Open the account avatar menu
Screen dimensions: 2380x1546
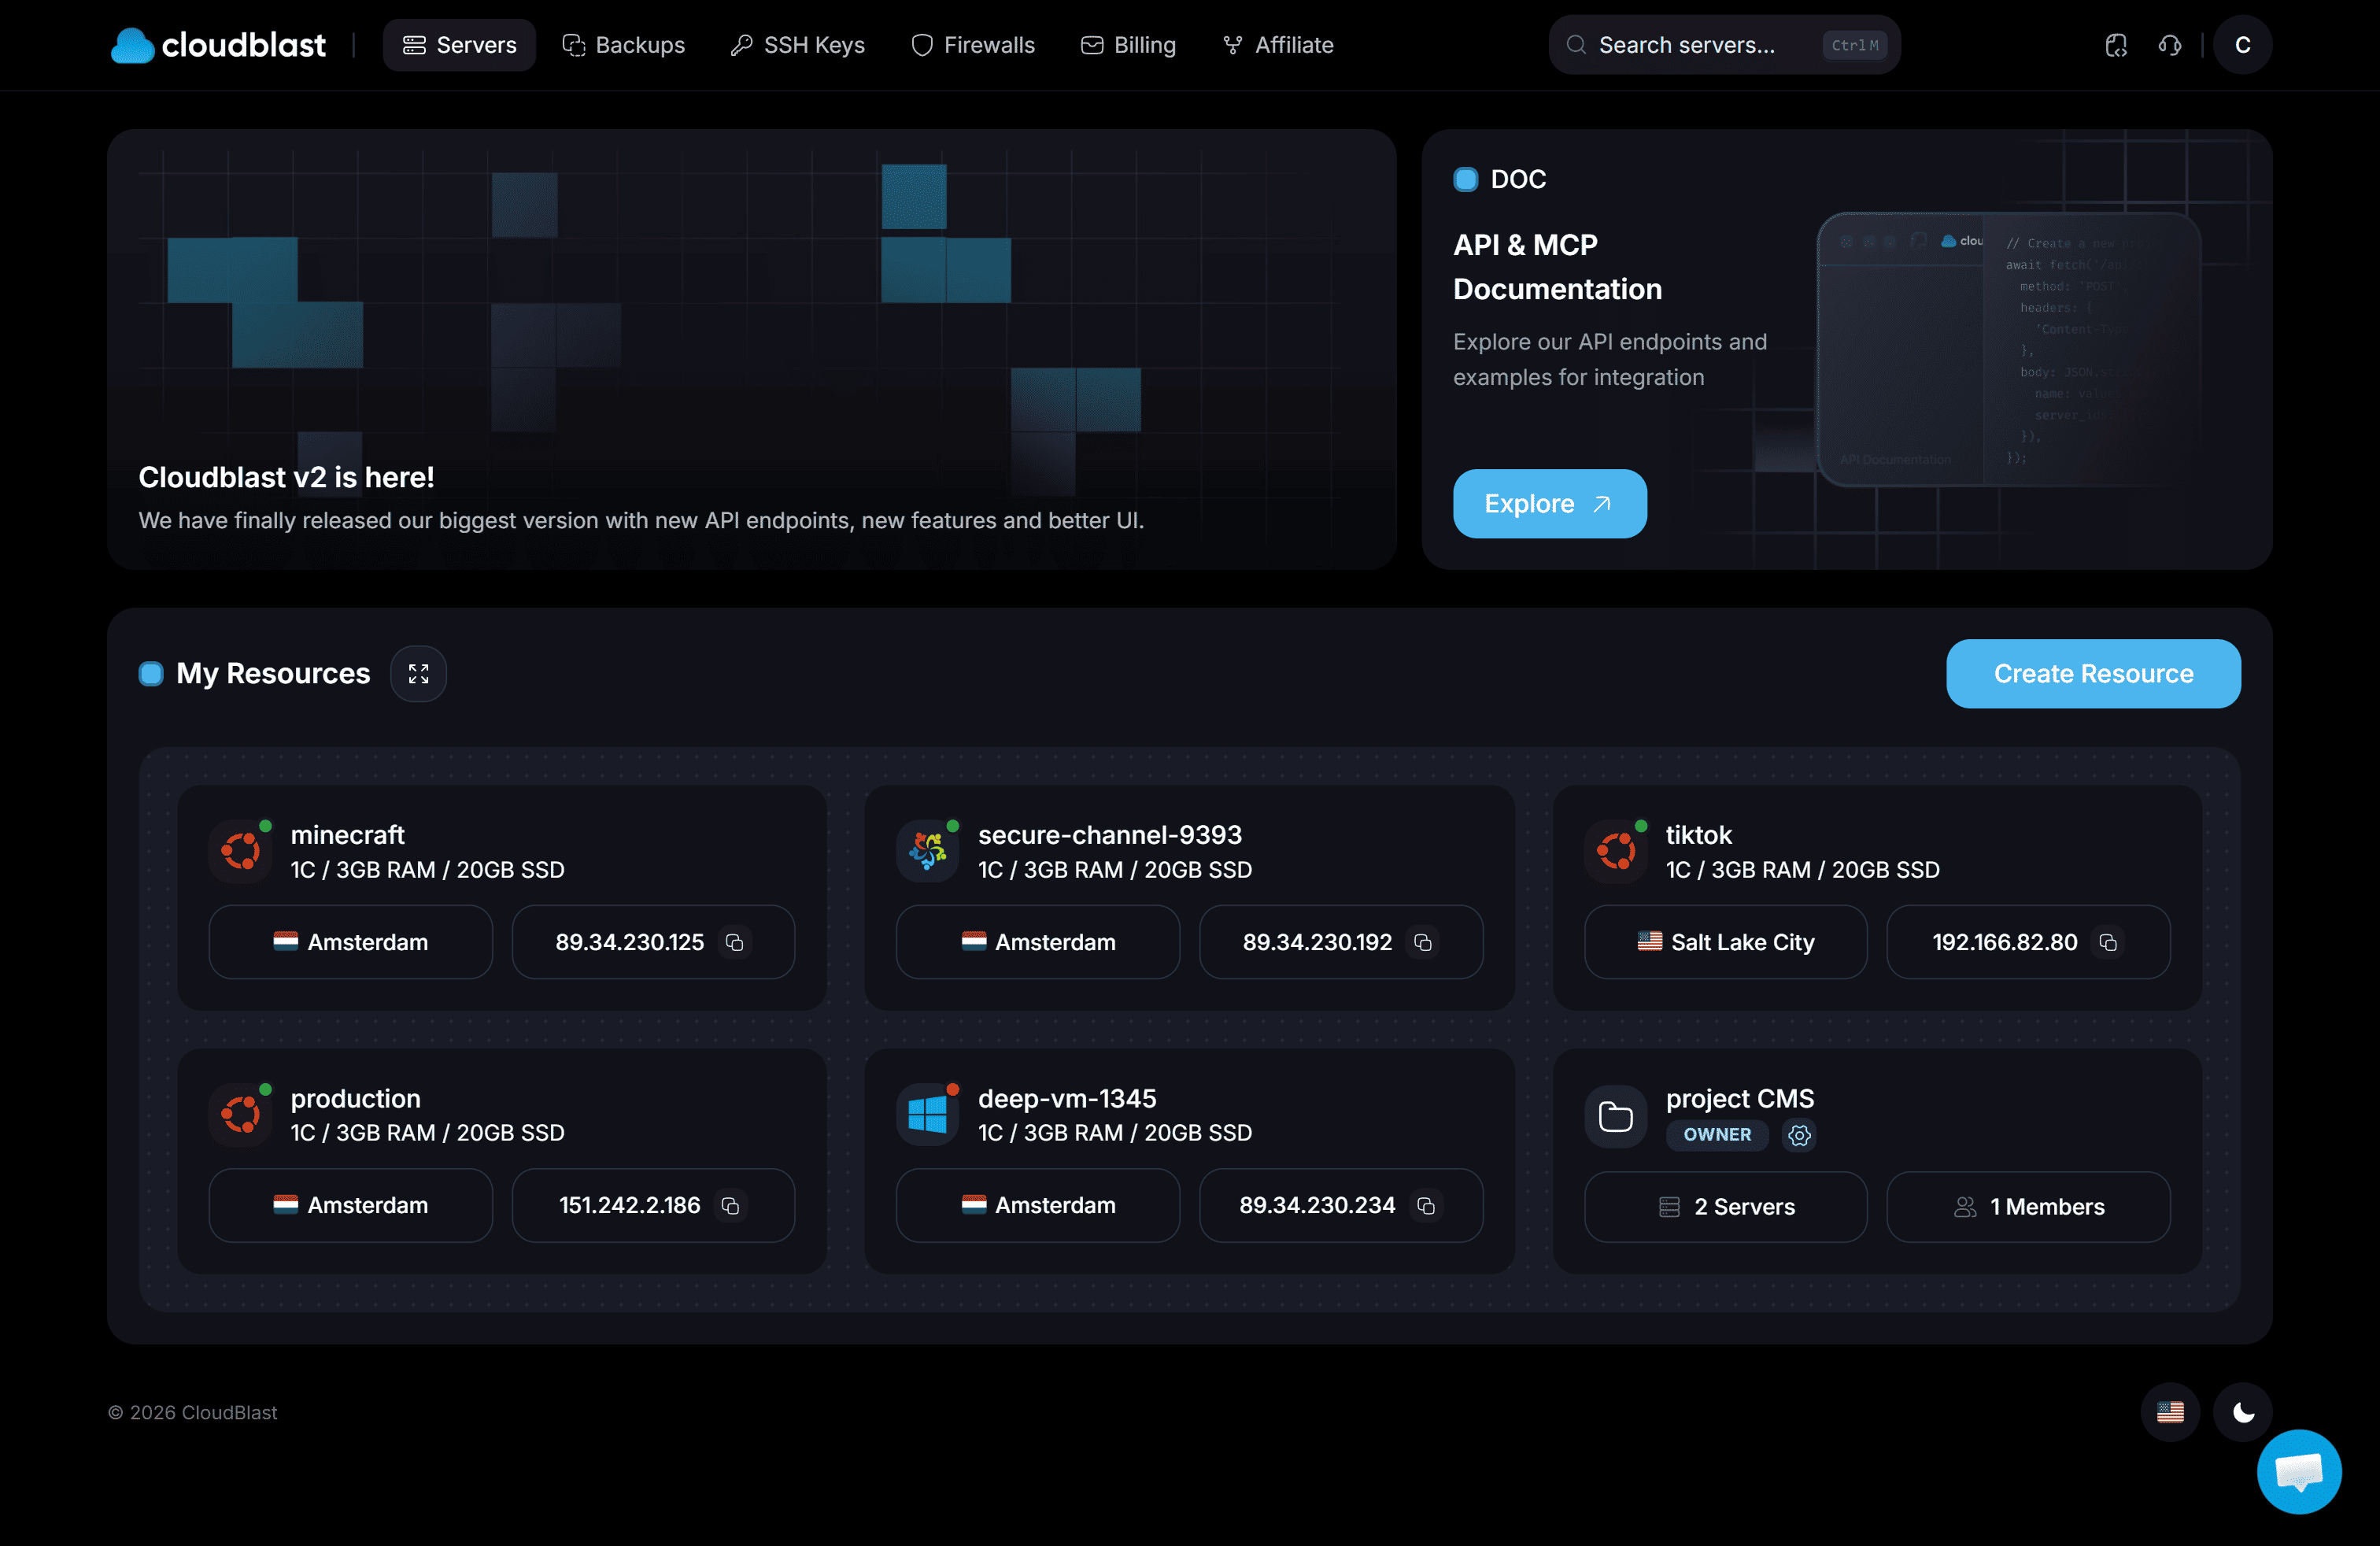point(2242,45)
